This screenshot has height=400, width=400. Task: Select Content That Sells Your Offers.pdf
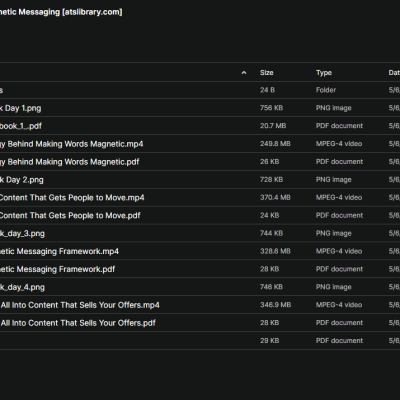[78, 323]
